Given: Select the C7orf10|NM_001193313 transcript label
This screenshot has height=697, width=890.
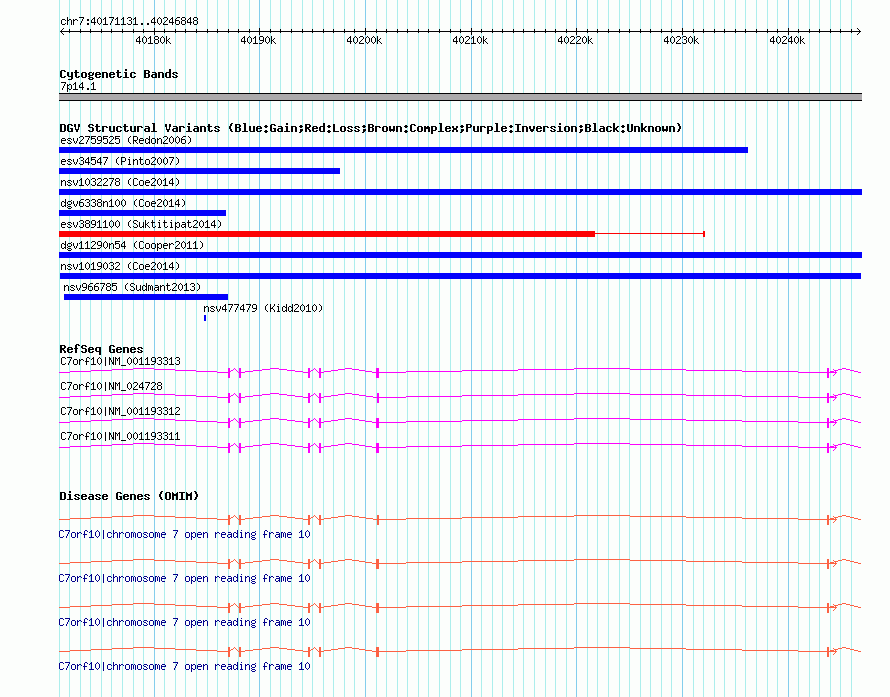Looking at the screenshot, I should (120, 362).
